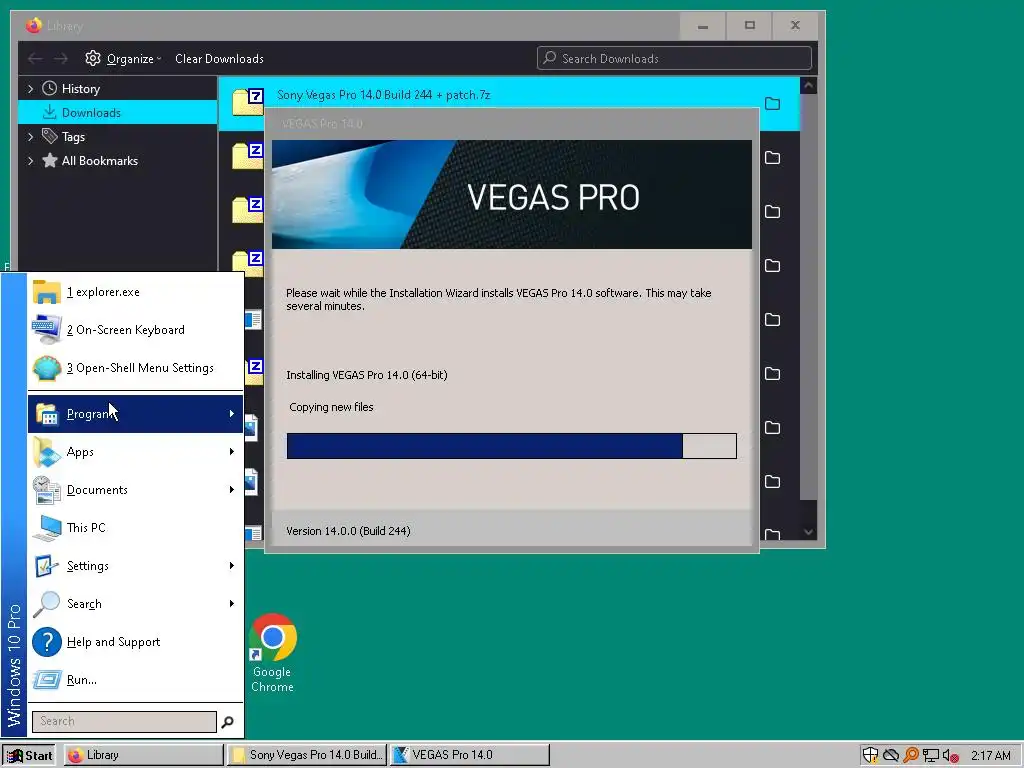Click the Run icon in Start menu
1024x768 pixels.
[x=47, y=680]
